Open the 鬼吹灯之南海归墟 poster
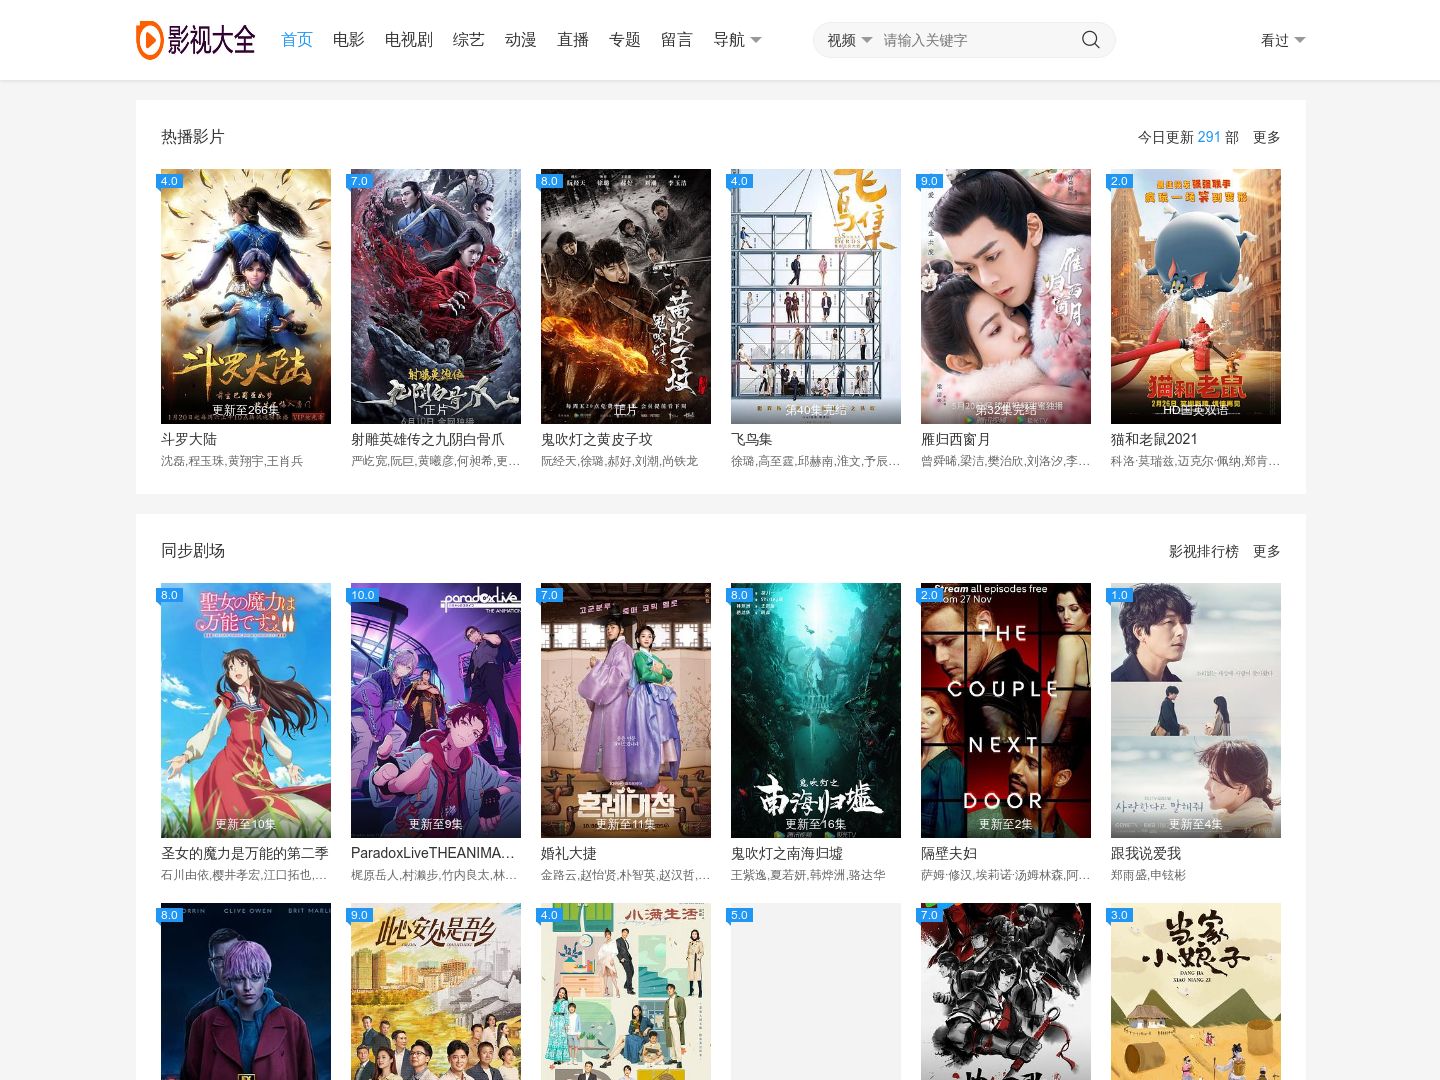 click(816, 710)
